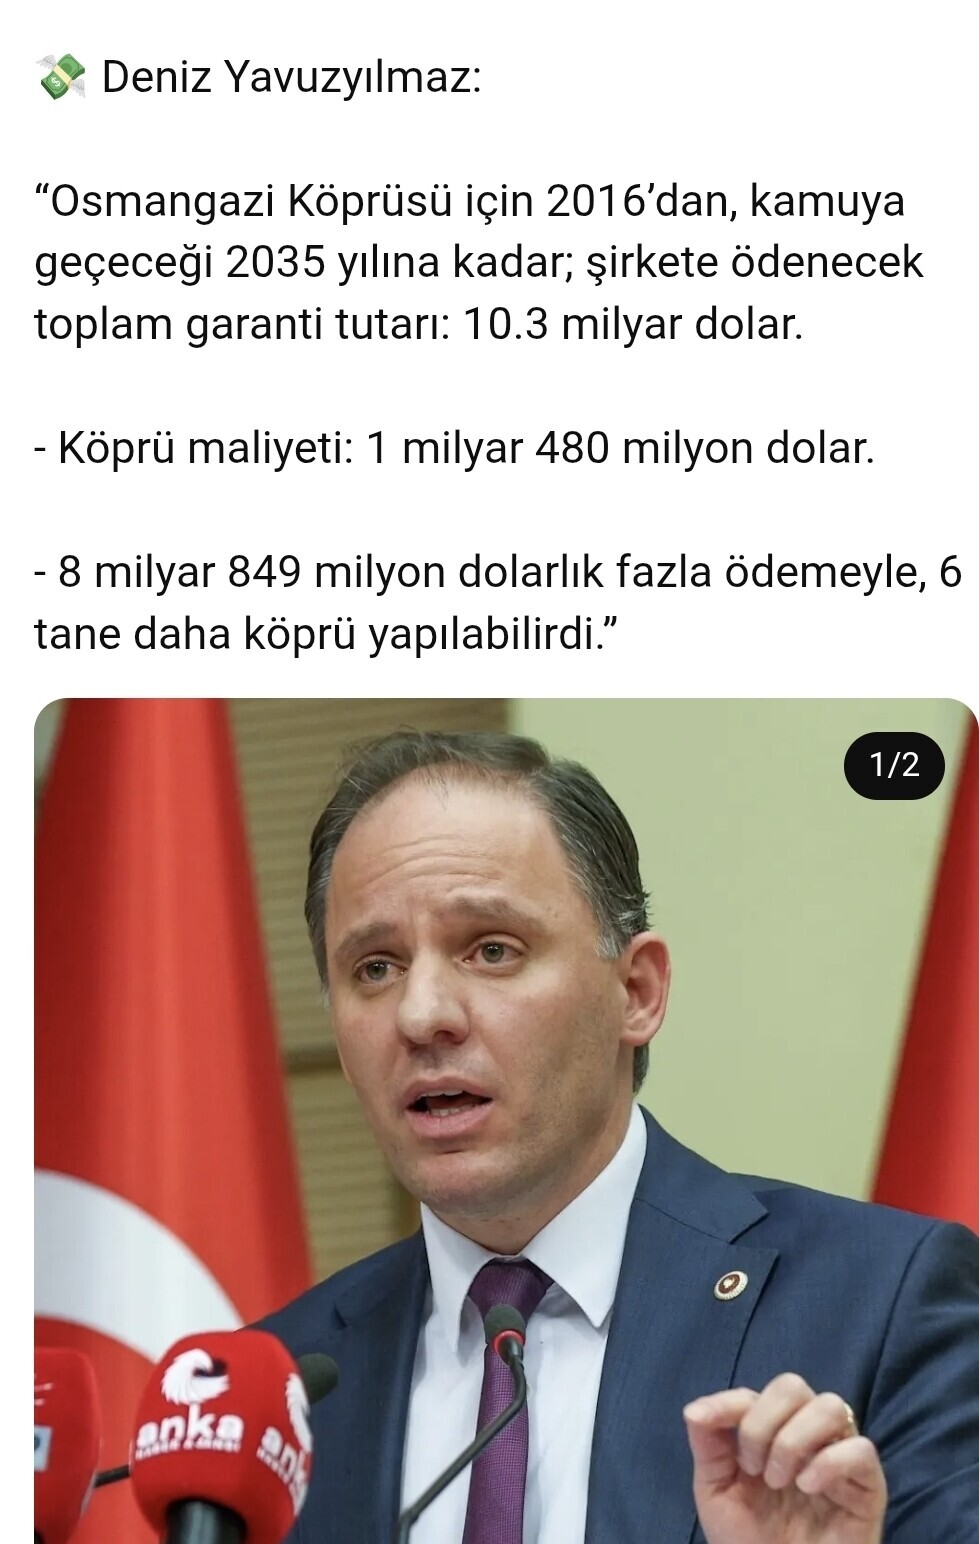Click the ring on the raised hand
The width and height of the screenshot is (979, 1544).
pos(847,1416)
